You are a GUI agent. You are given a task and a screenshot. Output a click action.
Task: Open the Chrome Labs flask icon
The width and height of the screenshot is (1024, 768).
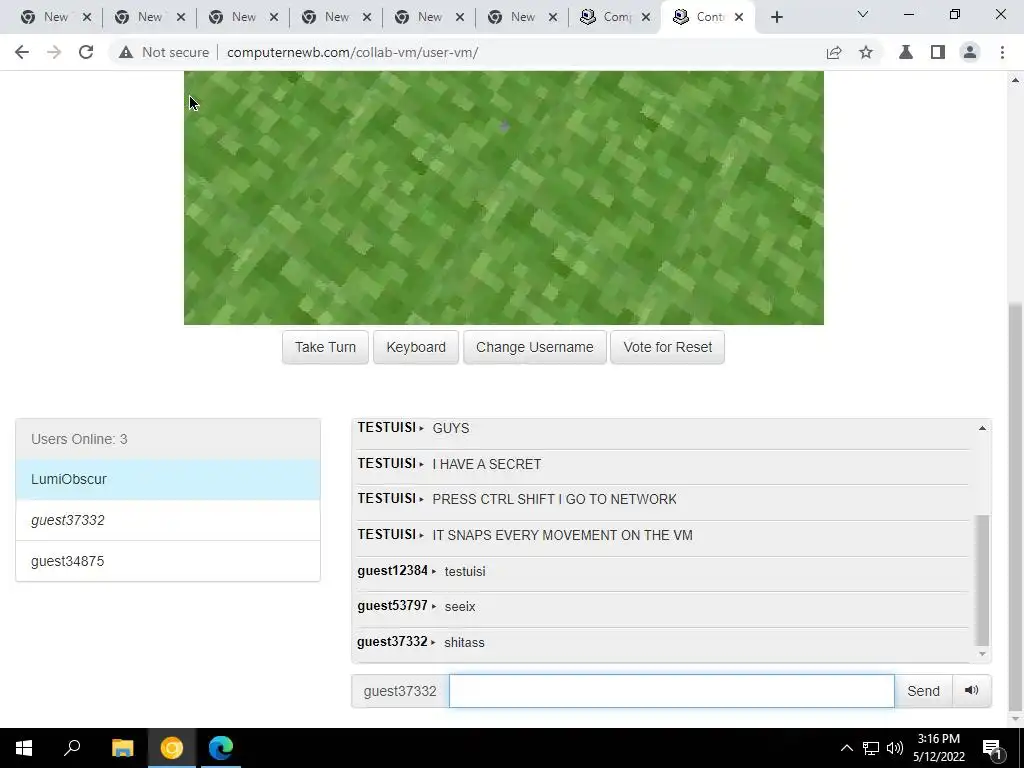[906, 52]
